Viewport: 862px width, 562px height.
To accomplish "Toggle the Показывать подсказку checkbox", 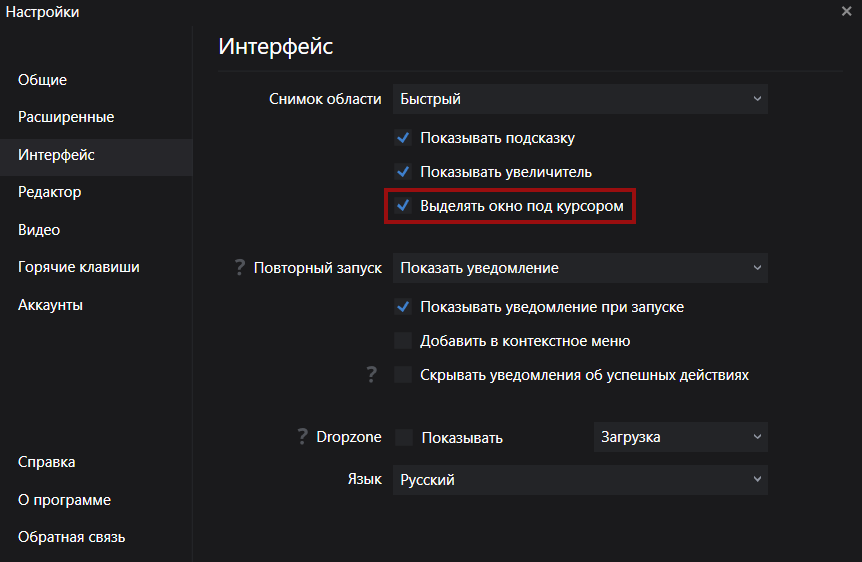I will pos(403,137).
